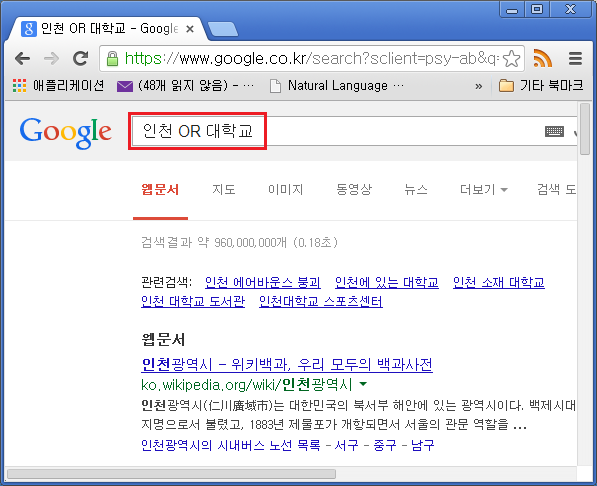Open related search 인천대학교 스포츠센터
The height and width of the screenshot is (486, 597).
(321, 301)
